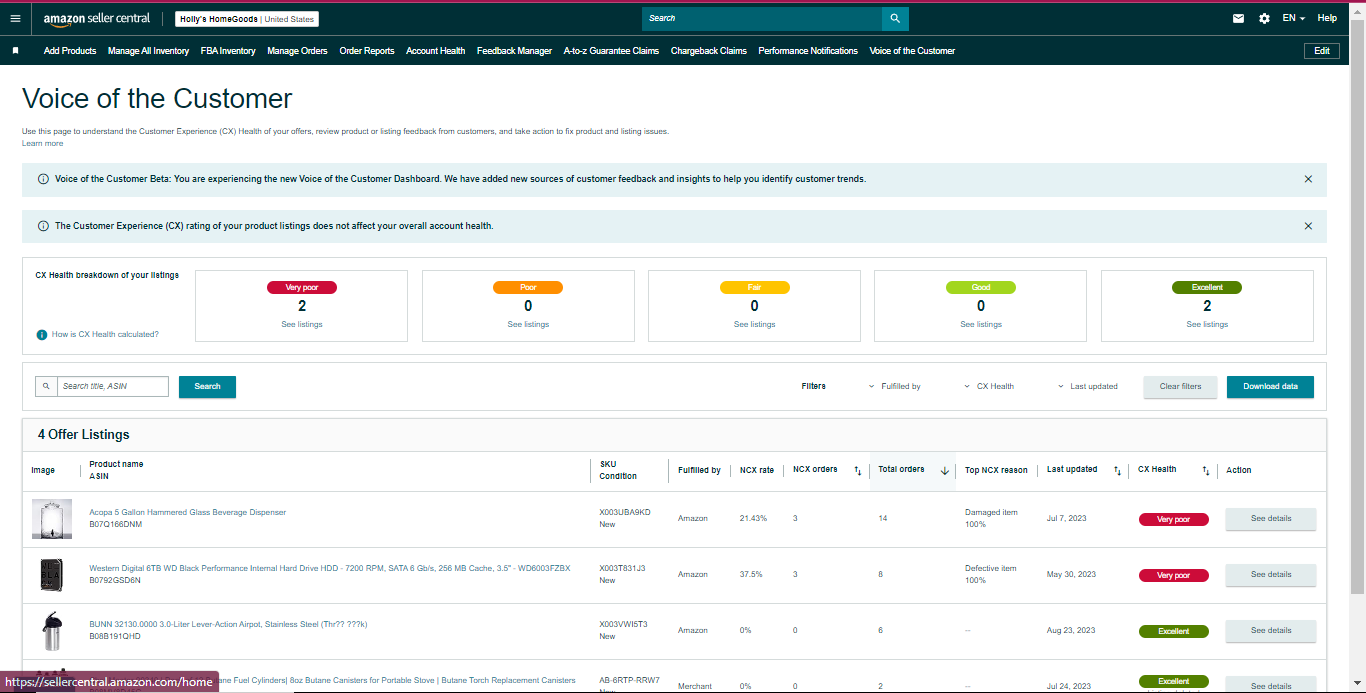1366x693 pixels.
Task: Open the EN language dropdown
Action: click(x=1294, y=18)
